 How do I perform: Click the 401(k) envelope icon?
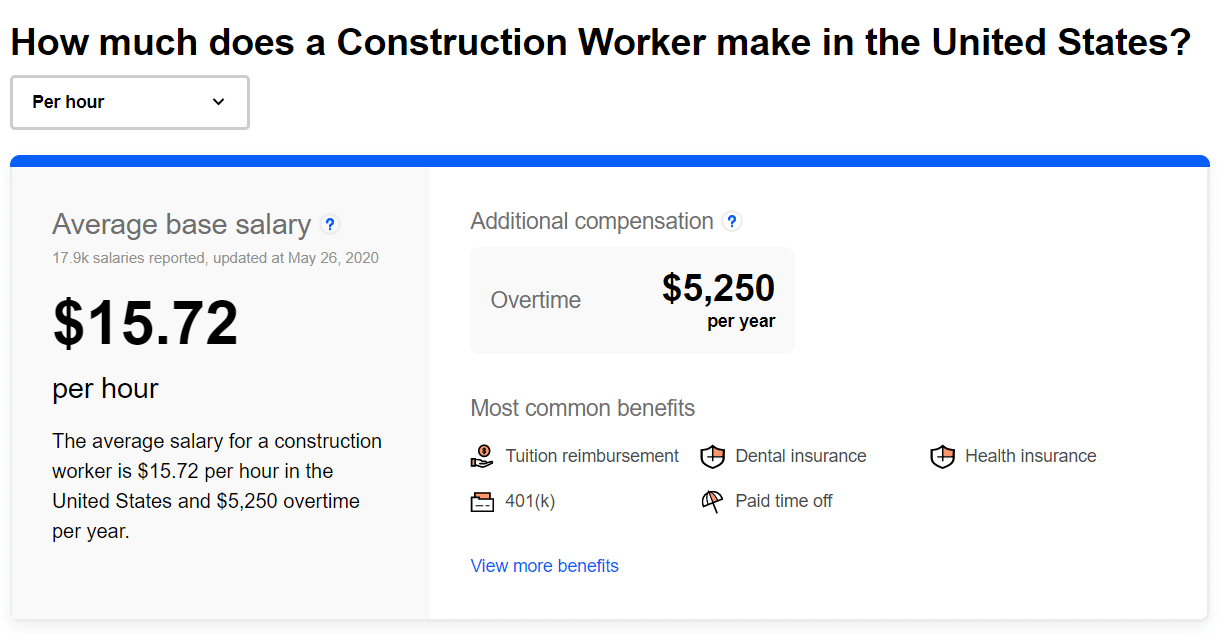[482, 500]
